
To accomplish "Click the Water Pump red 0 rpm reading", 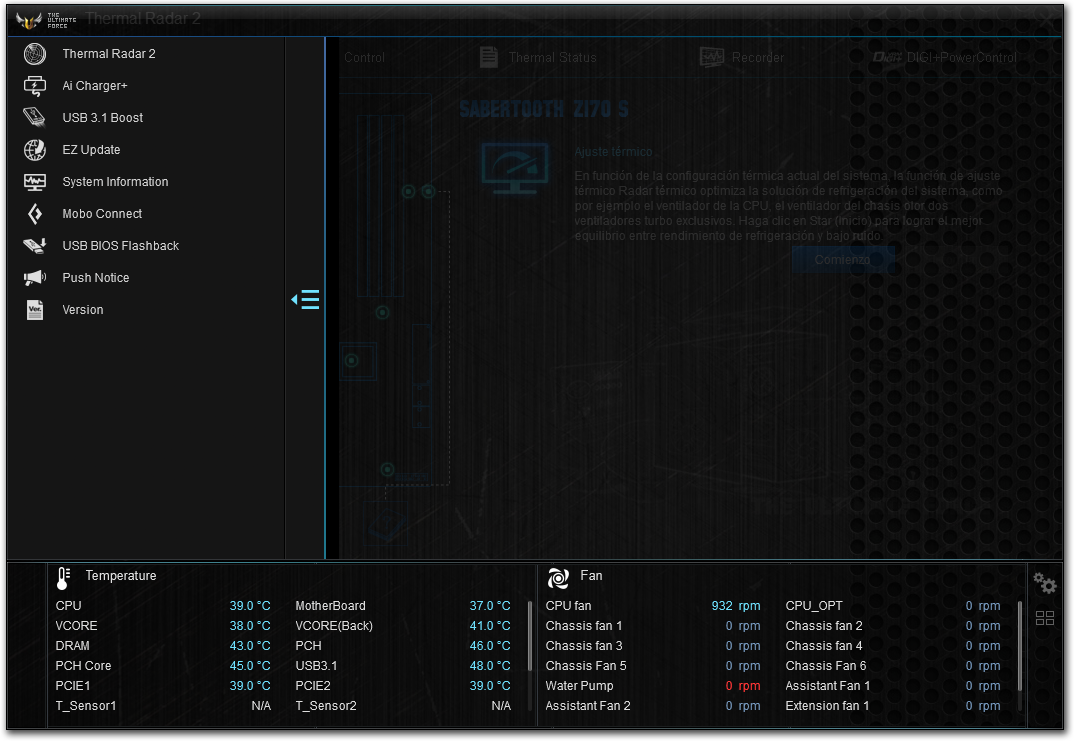I will (x=742, y=686).
